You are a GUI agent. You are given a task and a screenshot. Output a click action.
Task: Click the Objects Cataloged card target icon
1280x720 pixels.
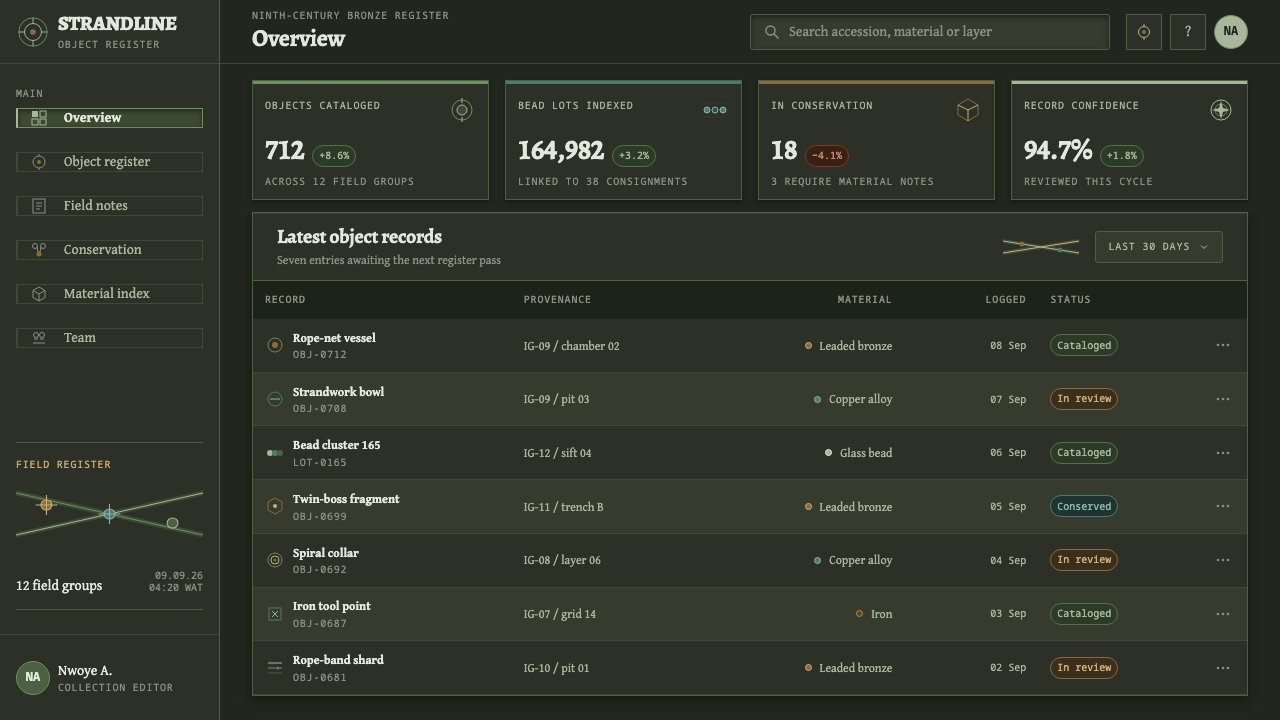tap(462, 110)
